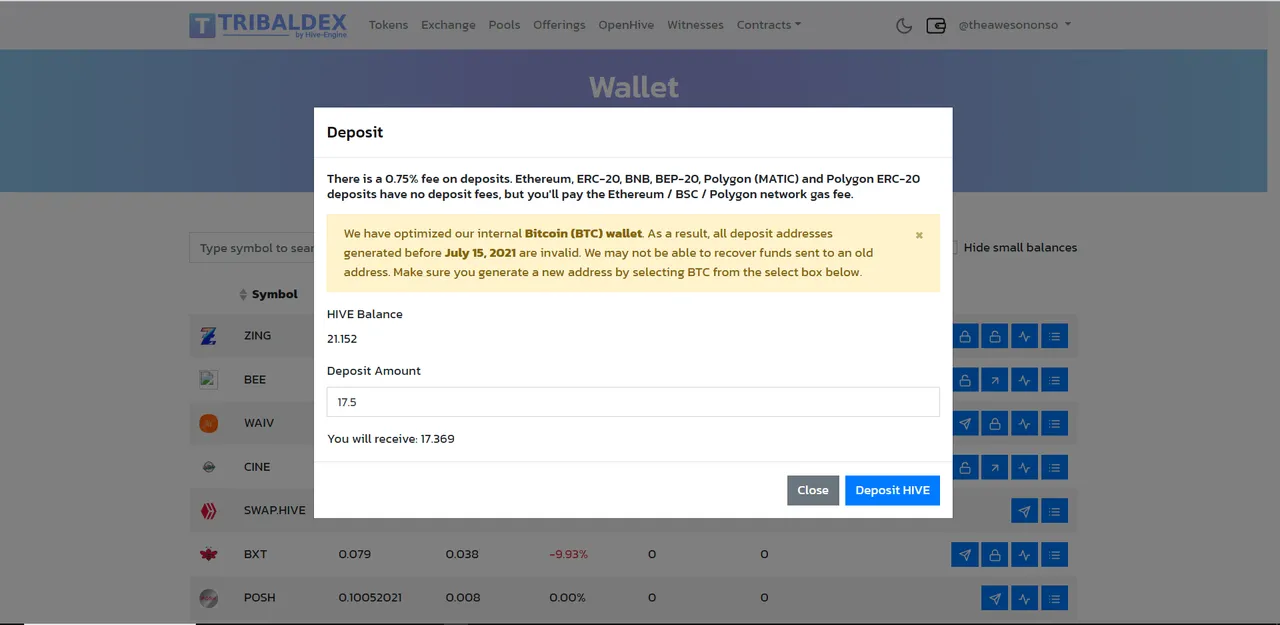
Task: Click the stake lock icon for BXT
Action: pos(994,554)
